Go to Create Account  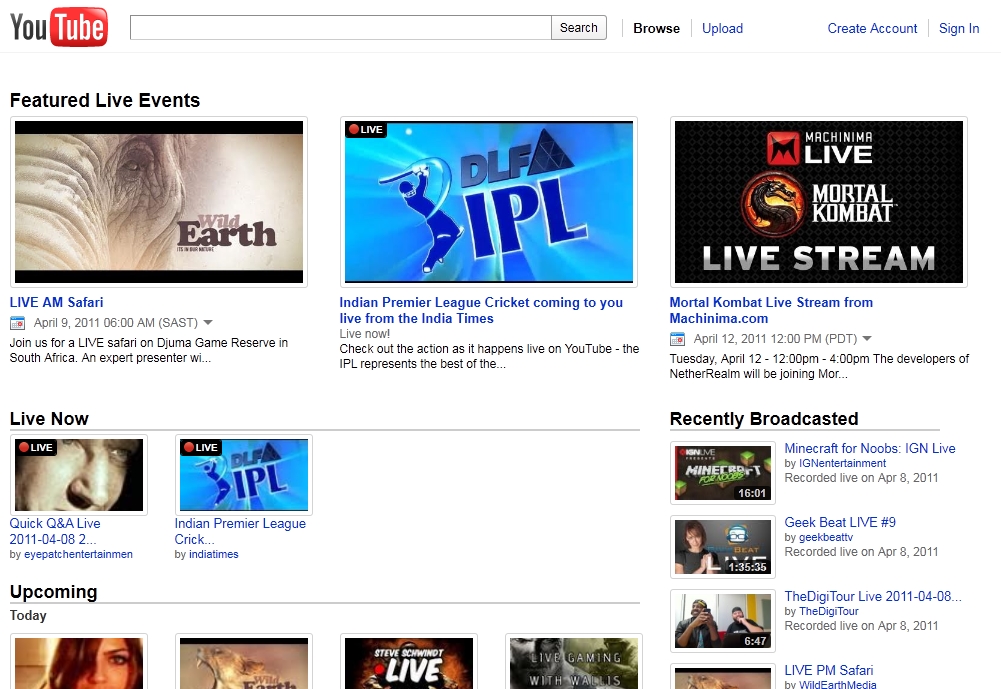[872, 28]
